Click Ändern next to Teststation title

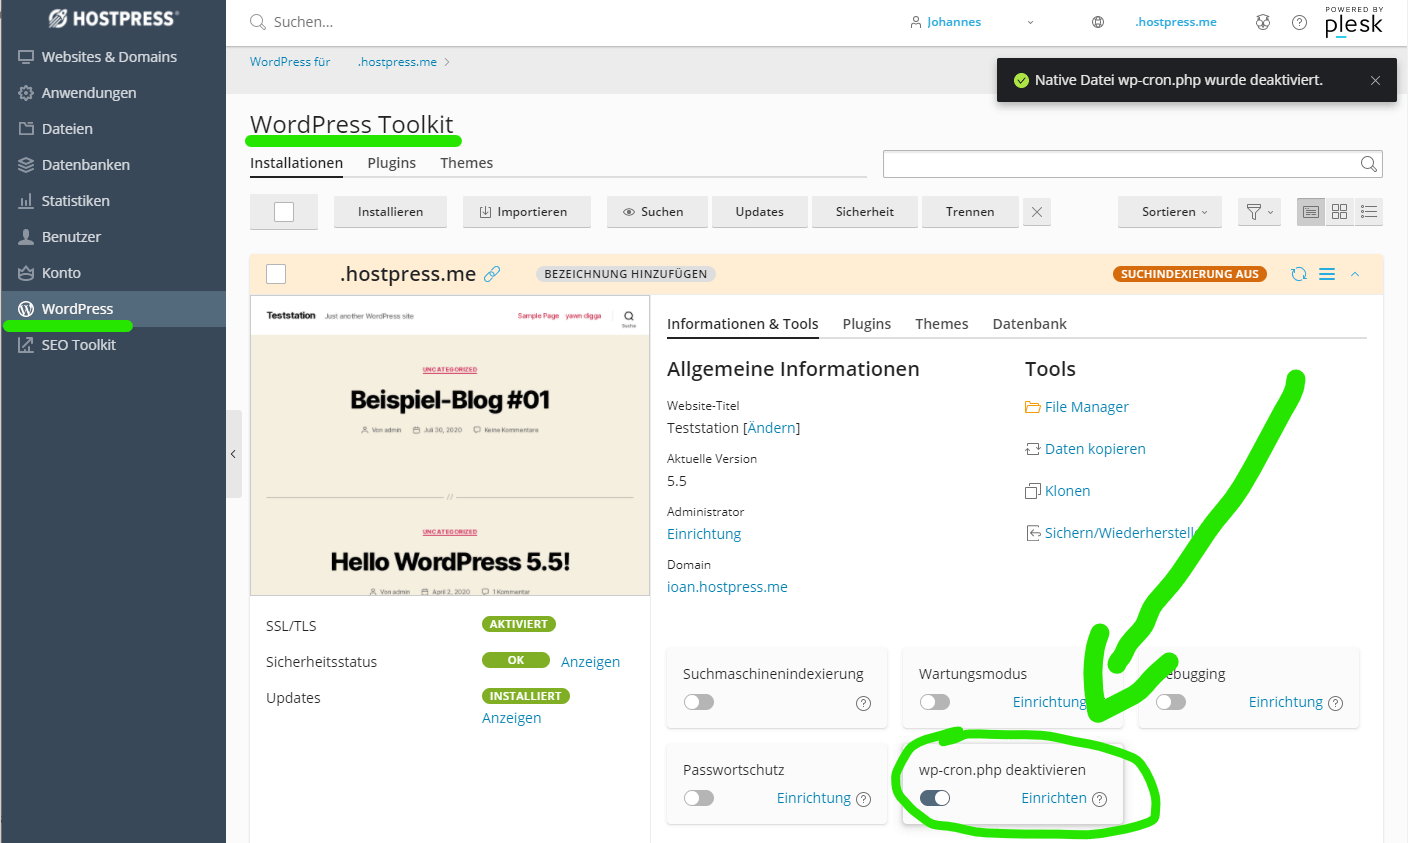(x=772, y=428)
